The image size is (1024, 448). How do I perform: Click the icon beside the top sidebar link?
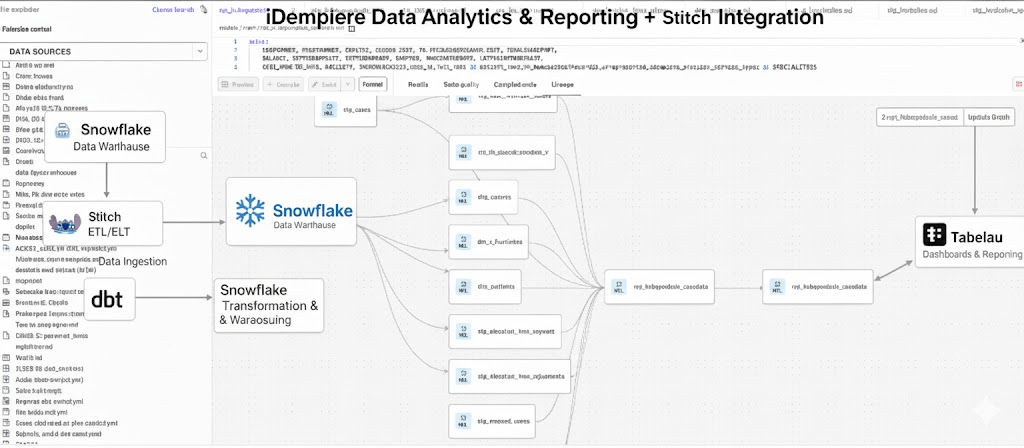(203, 10)
